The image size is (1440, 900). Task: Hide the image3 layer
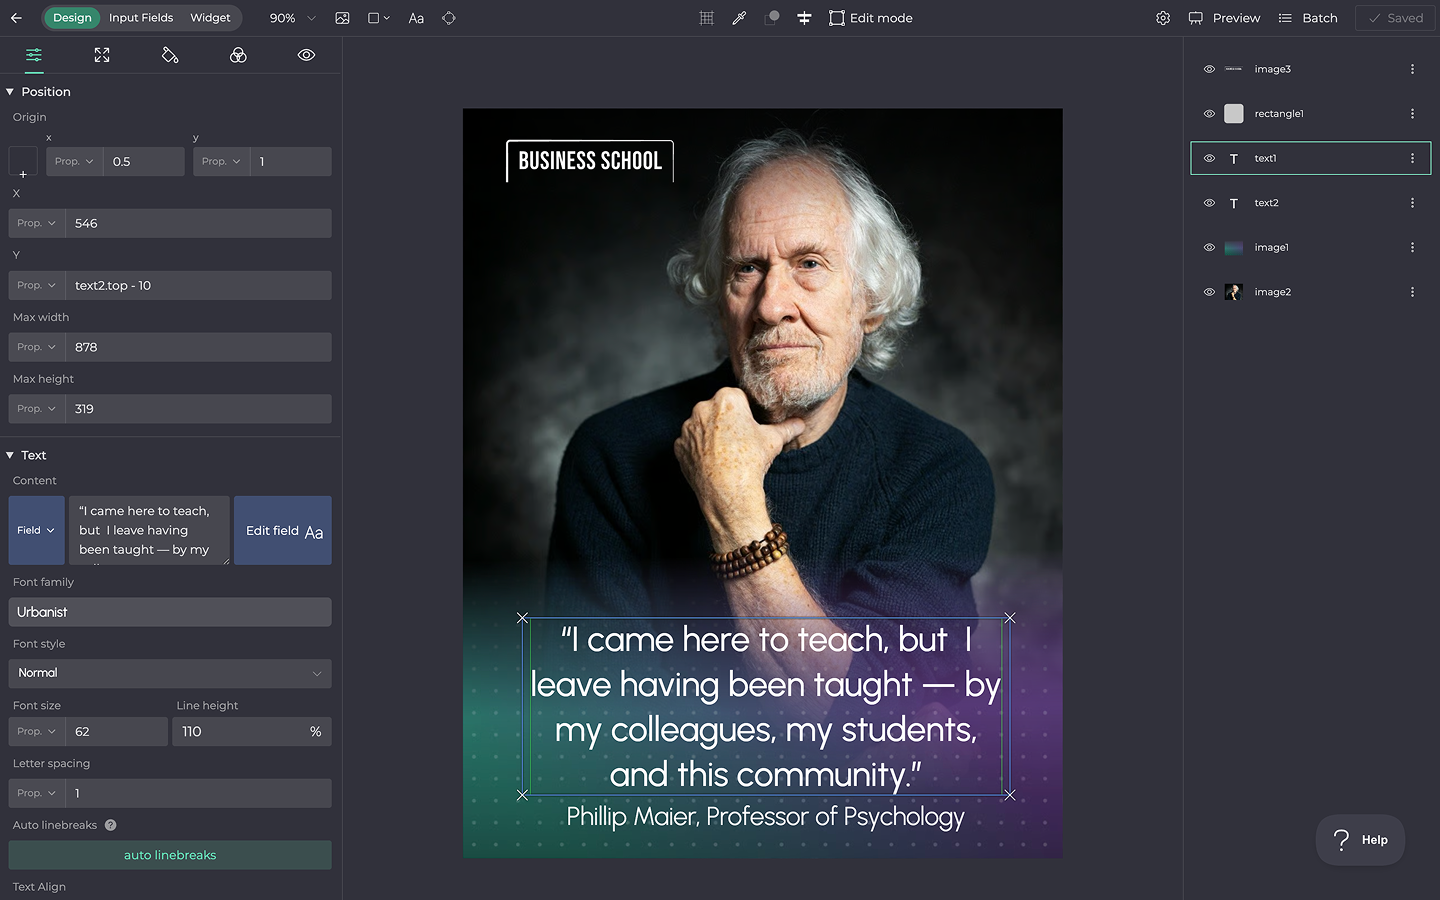pos(1209,69)
